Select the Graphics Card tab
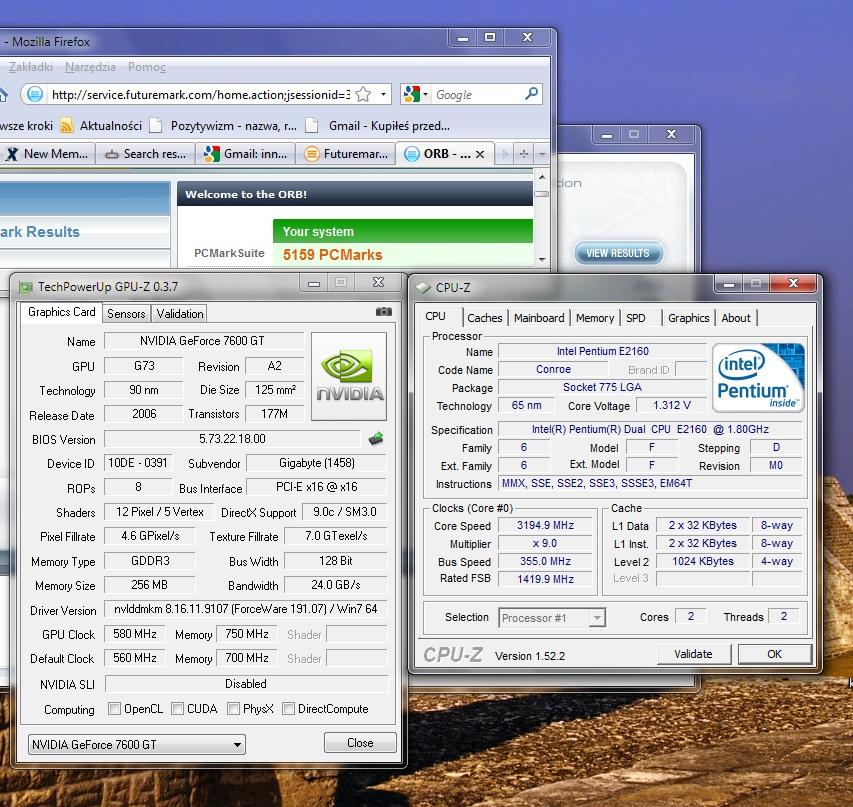Screen dimensions: 853x807 coord(61,312)
